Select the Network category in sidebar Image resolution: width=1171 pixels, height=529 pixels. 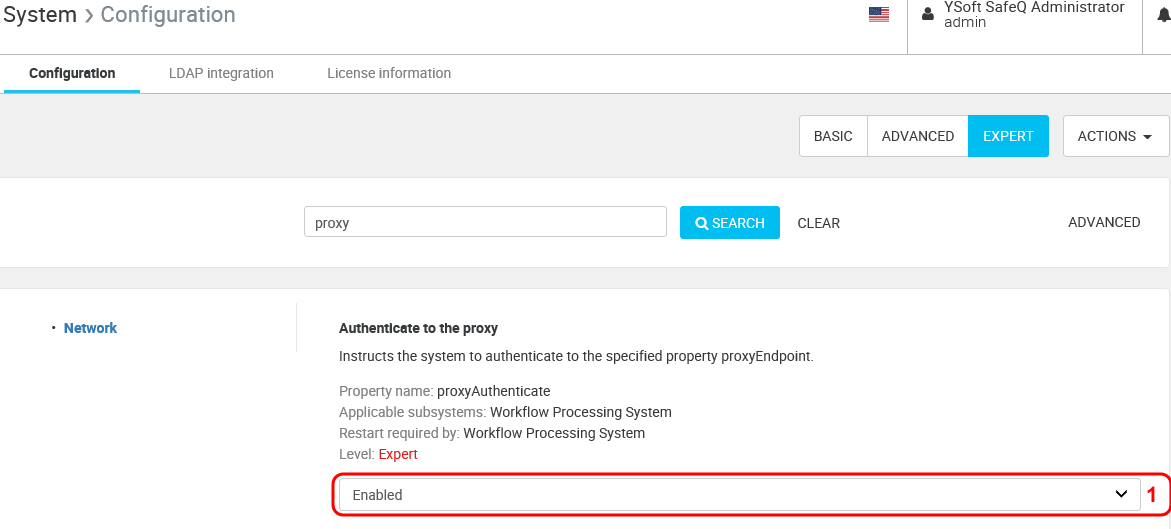click(90, 328)
